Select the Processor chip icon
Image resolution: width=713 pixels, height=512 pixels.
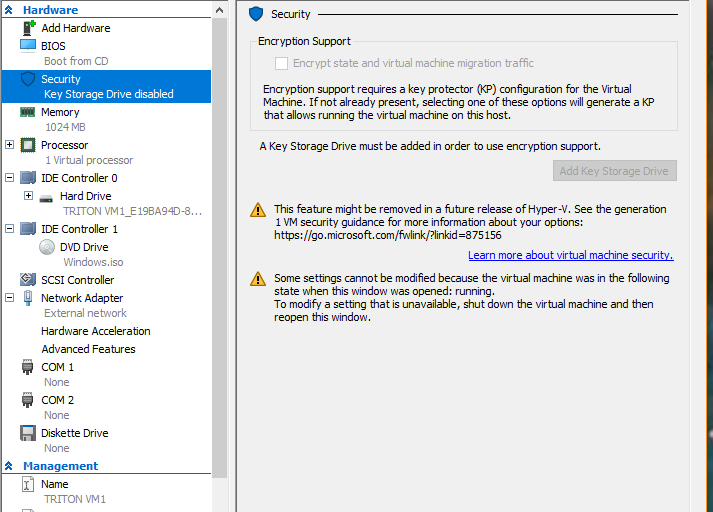coord(28,145)
